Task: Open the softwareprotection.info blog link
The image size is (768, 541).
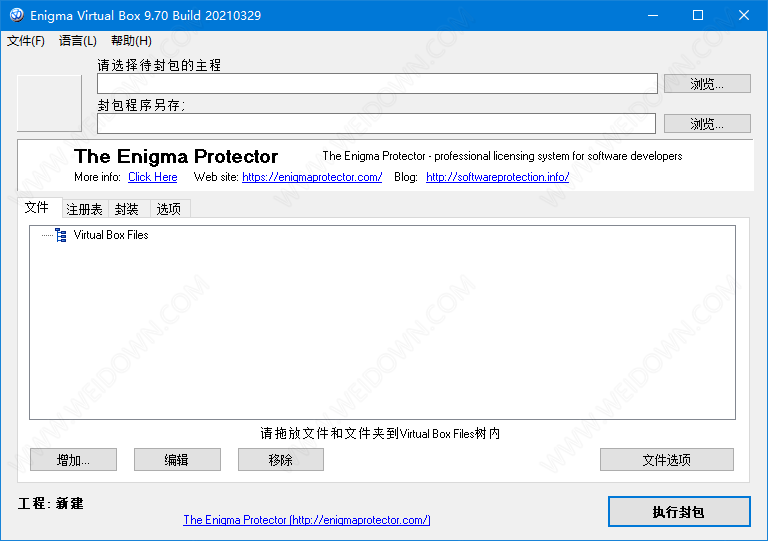Action: point(498,177)
